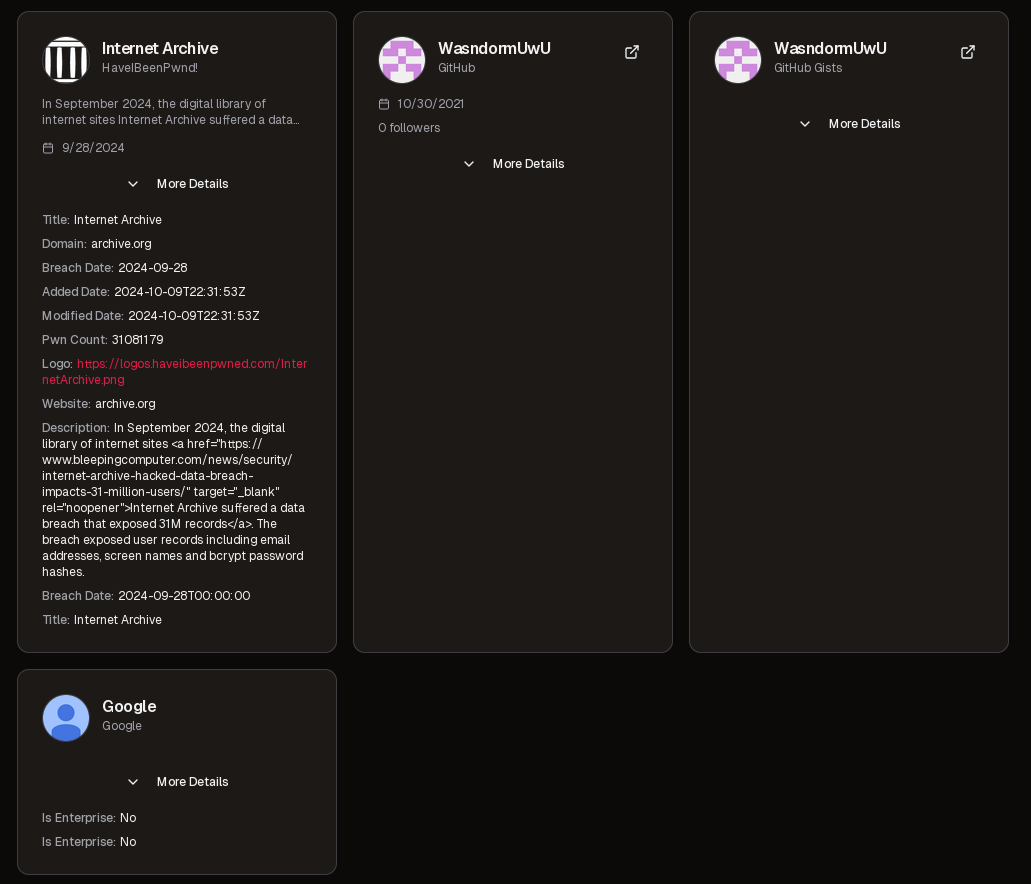Click the GitHub card profile avatar
The image size is (1031, 884).
click(402, 60)
